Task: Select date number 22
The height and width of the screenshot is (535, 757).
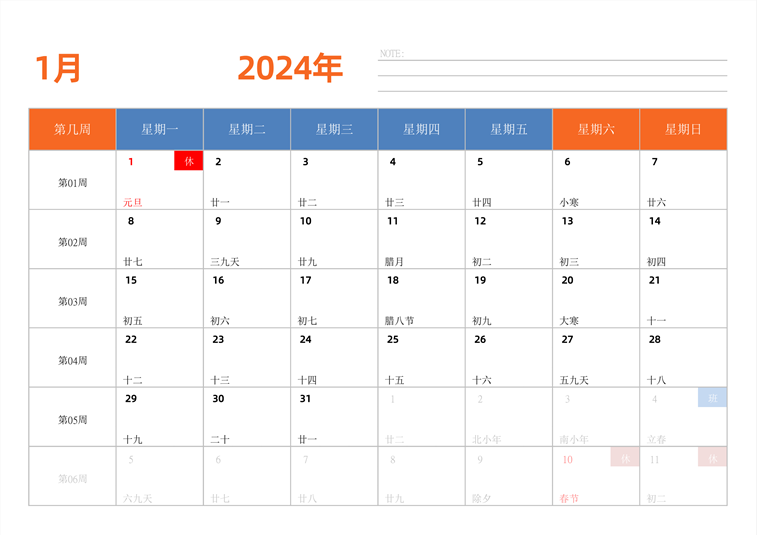Action: pyautogui.click(x=131, y=340)
